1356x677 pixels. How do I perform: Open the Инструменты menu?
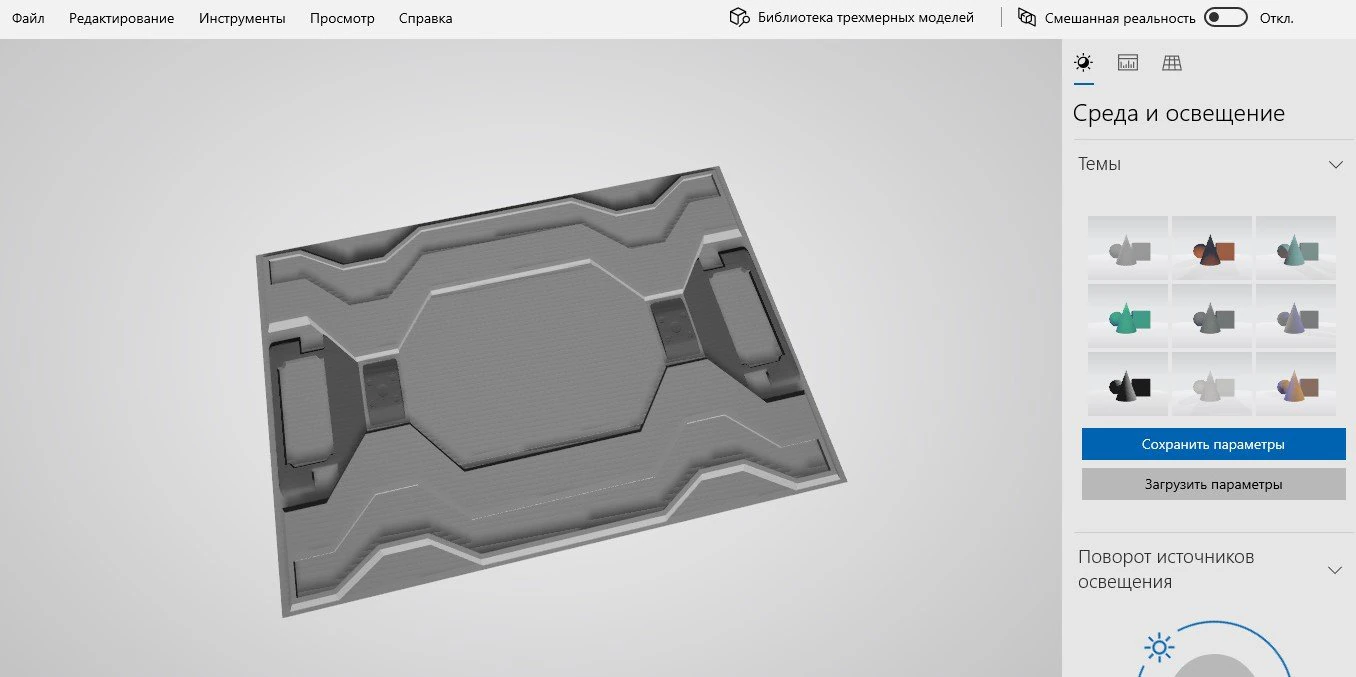242,18
